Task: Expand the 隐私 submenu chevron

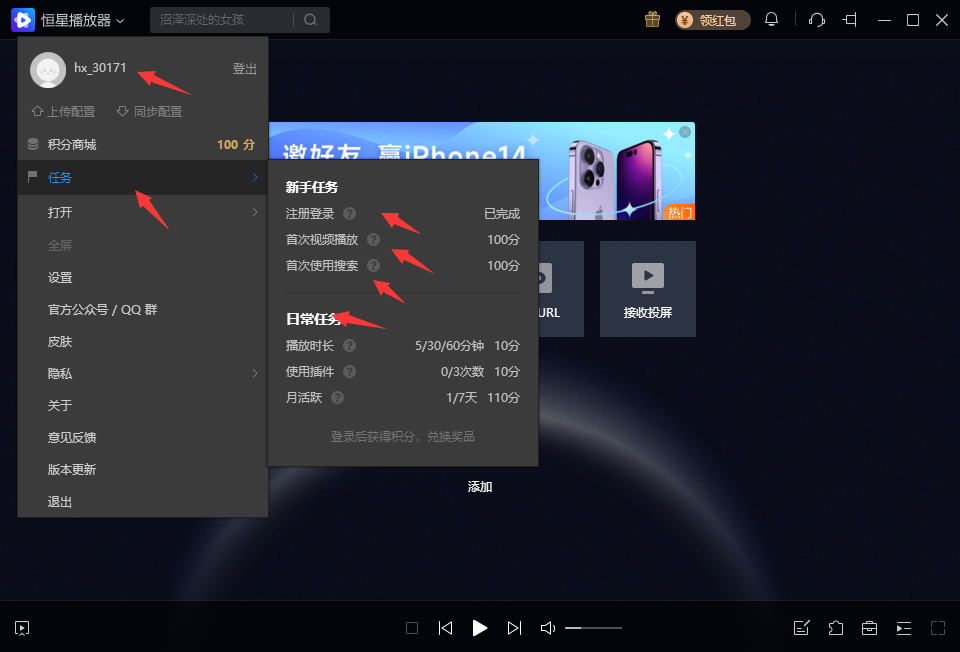Action: tap(255, 373)
